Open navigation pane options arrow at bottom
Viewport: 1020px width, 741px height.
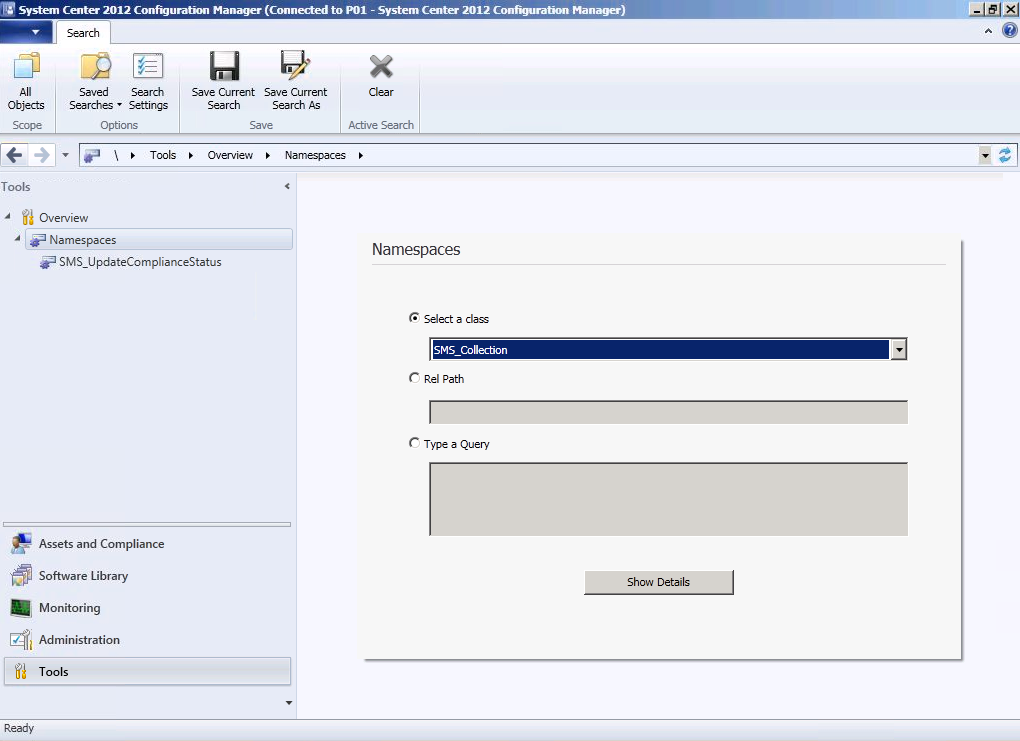click(x=289, y=703)
